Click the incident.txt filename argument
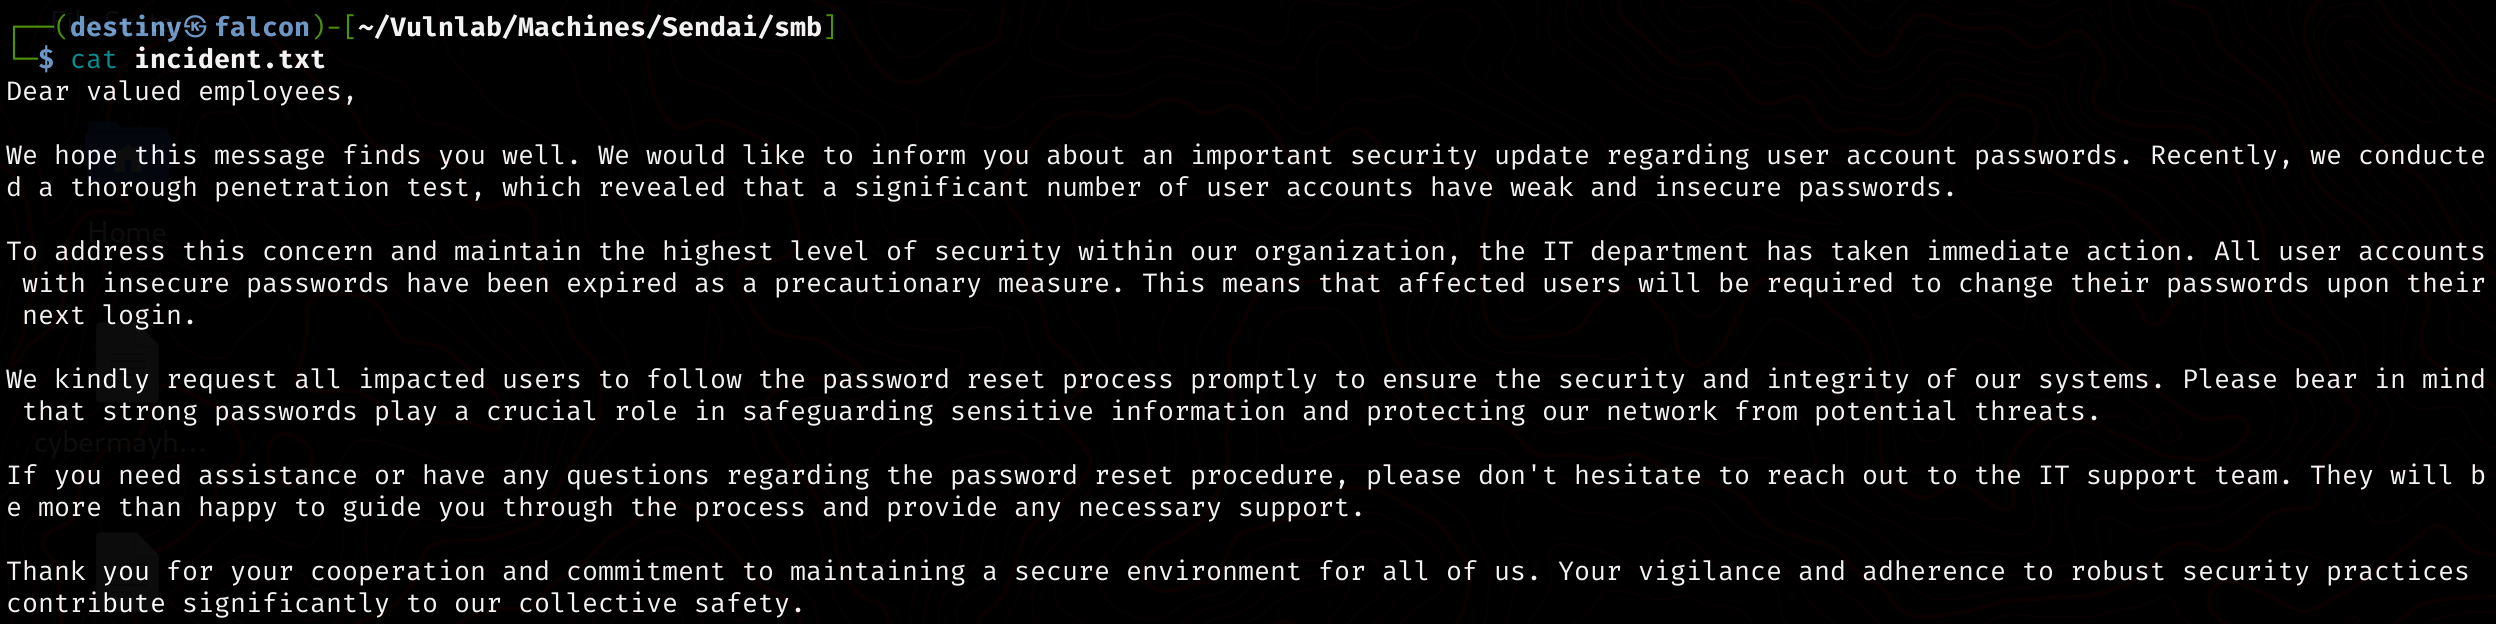 click(230, 59)
